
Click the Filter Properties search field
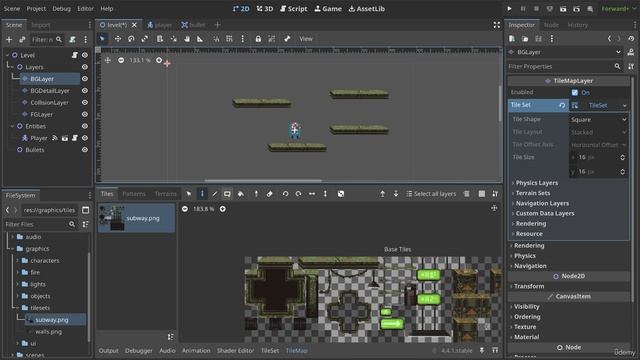coord(564,66)
